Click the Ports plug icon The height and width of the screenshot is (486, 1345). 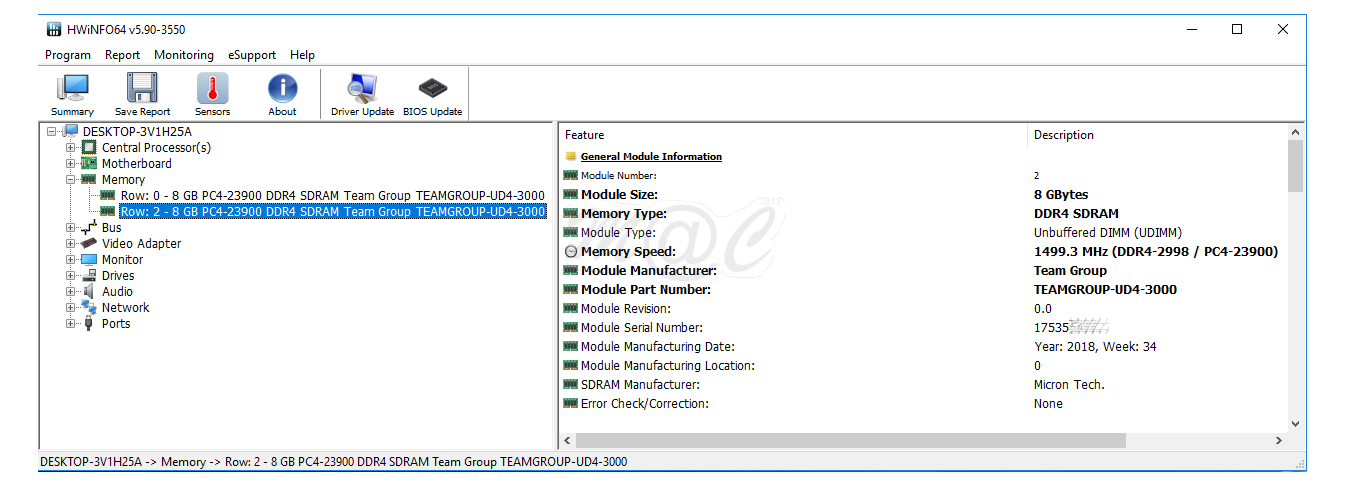click(x=89, y=323)
